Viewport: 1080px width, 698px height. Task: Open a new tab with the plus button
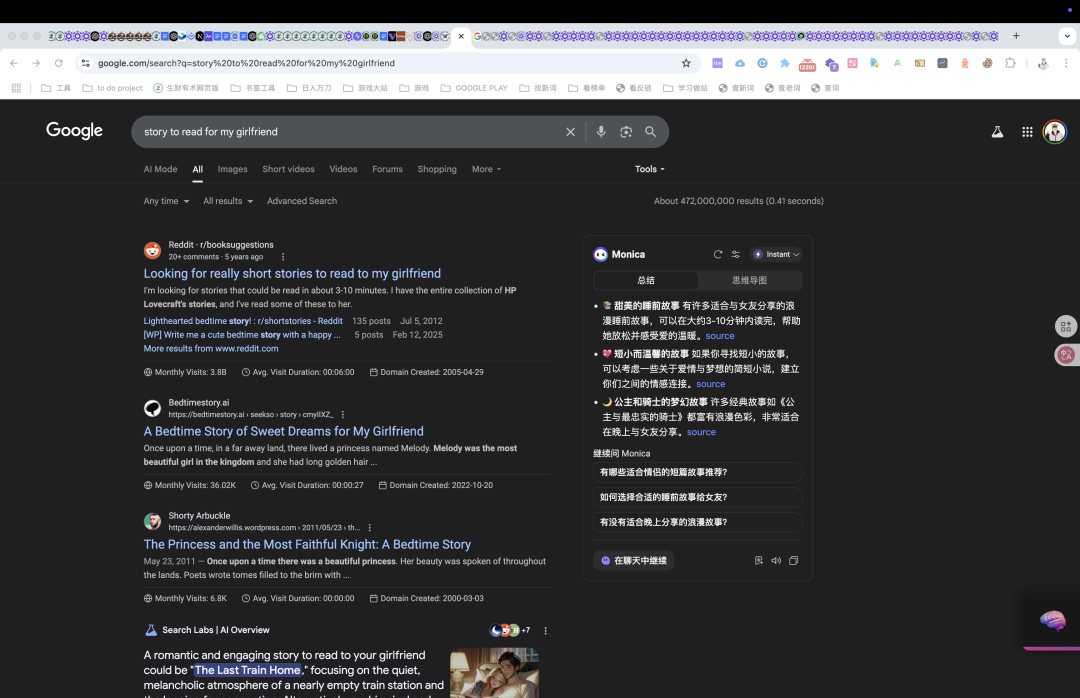pos(1016,36)
